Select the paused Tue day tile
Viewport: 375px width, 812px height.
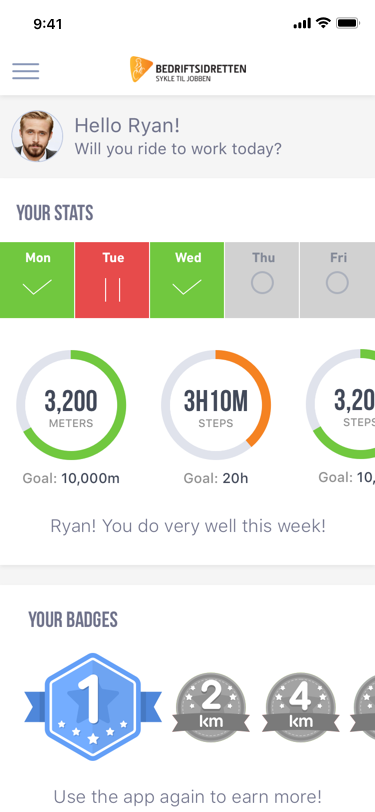coord(112,280)
